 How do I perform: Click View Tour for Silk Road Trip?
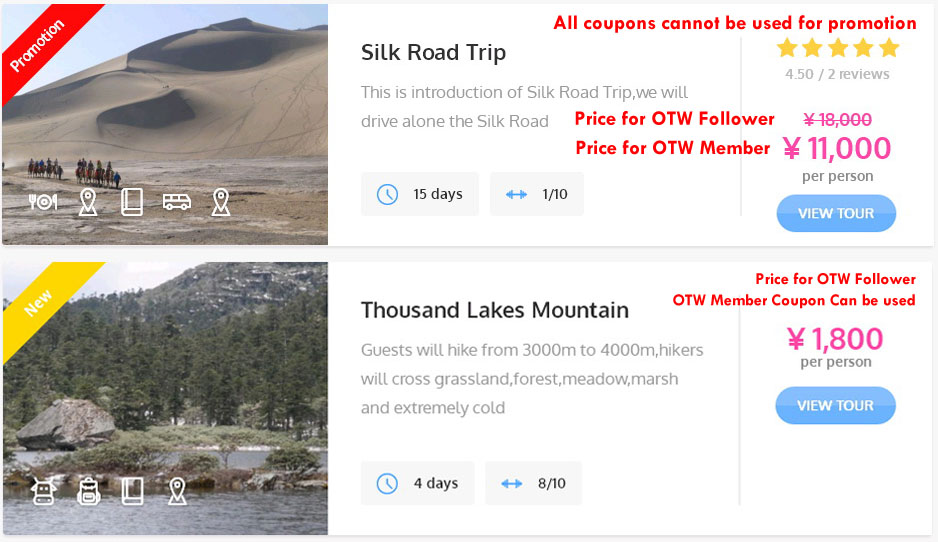pyautogui.click(x=835, y=213)
